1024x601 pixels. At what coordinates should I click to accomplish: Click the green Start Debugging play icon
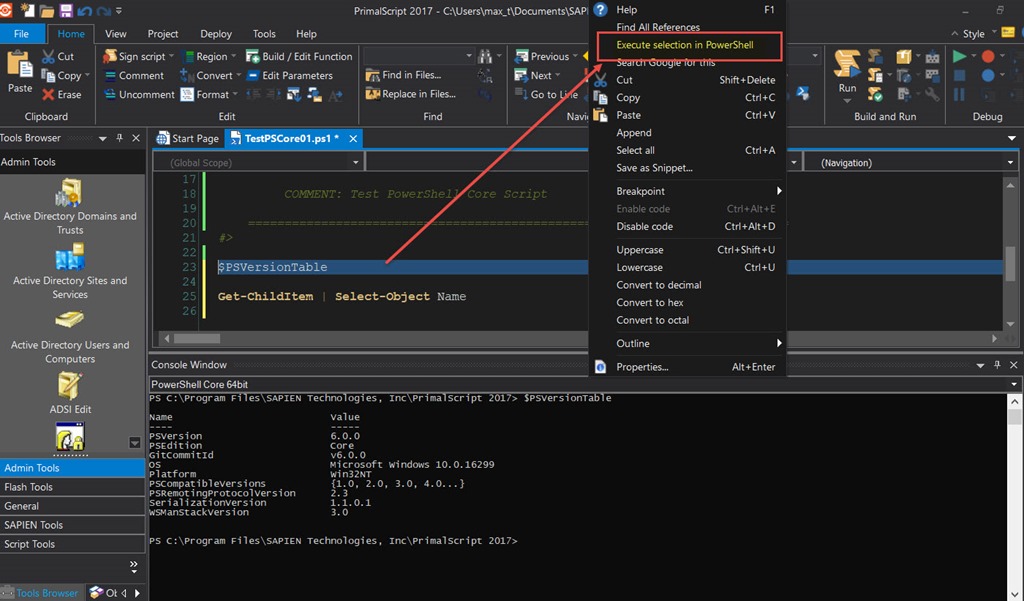(x=959, y=56)
